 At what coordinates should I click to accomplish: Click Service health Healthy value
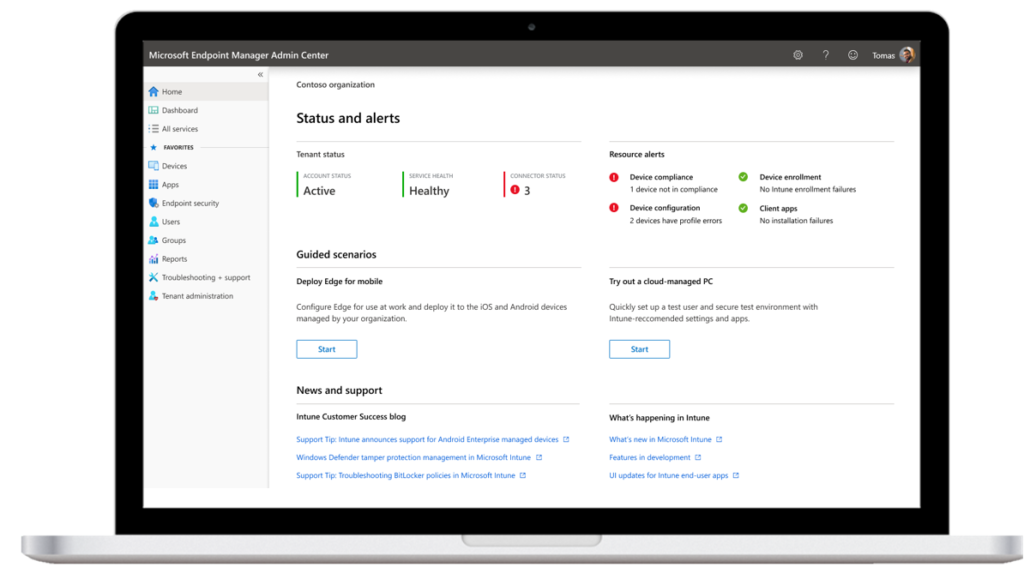click(x=429, y=191)
